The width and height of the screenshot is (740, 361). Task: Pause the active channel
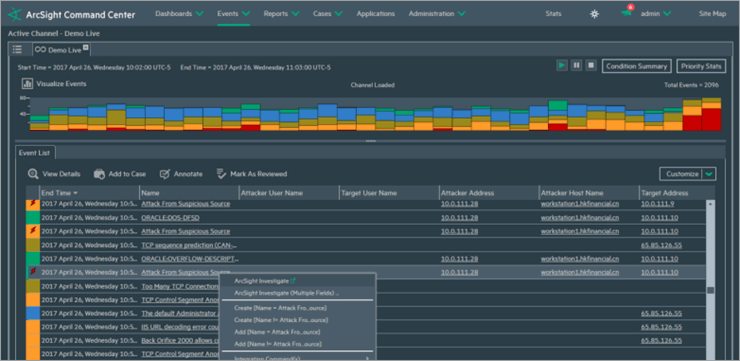pyautogui.click(x=576, y=66)
